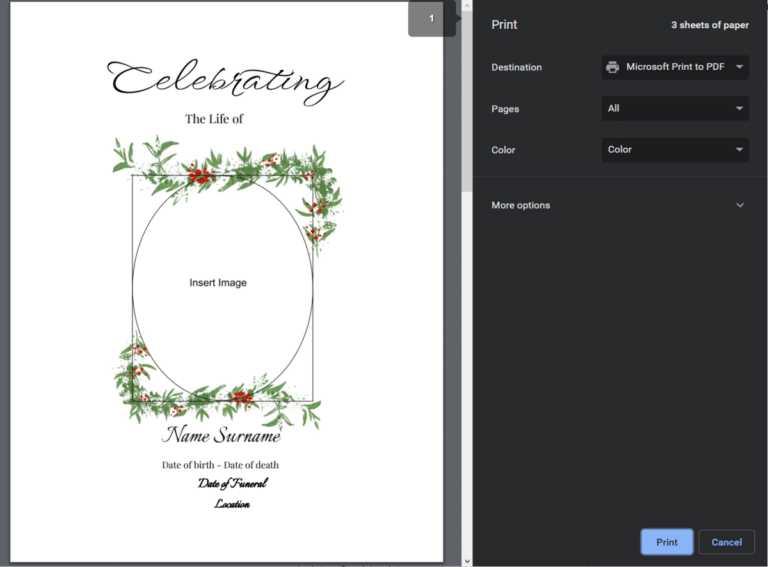Viewport: 768px width, 567px height.
Task: Click the printer icon in Destination field
Action: (612, 67)
